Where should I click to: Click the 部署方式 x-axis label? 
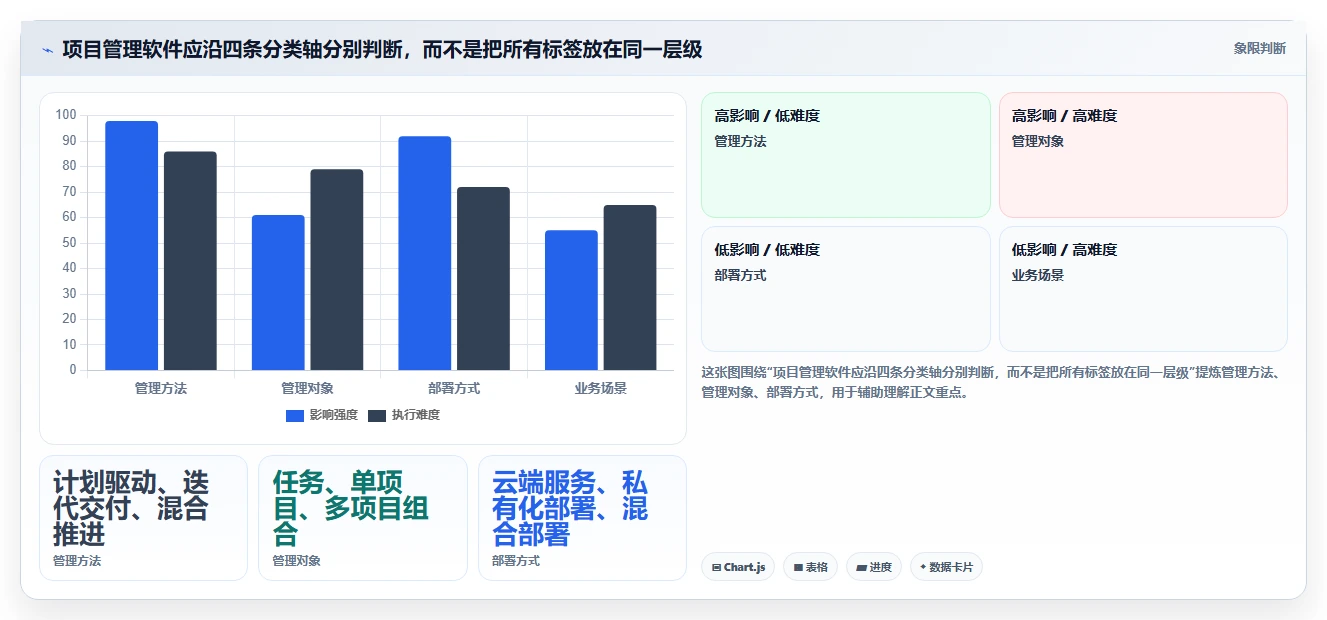tap(454, 388)
